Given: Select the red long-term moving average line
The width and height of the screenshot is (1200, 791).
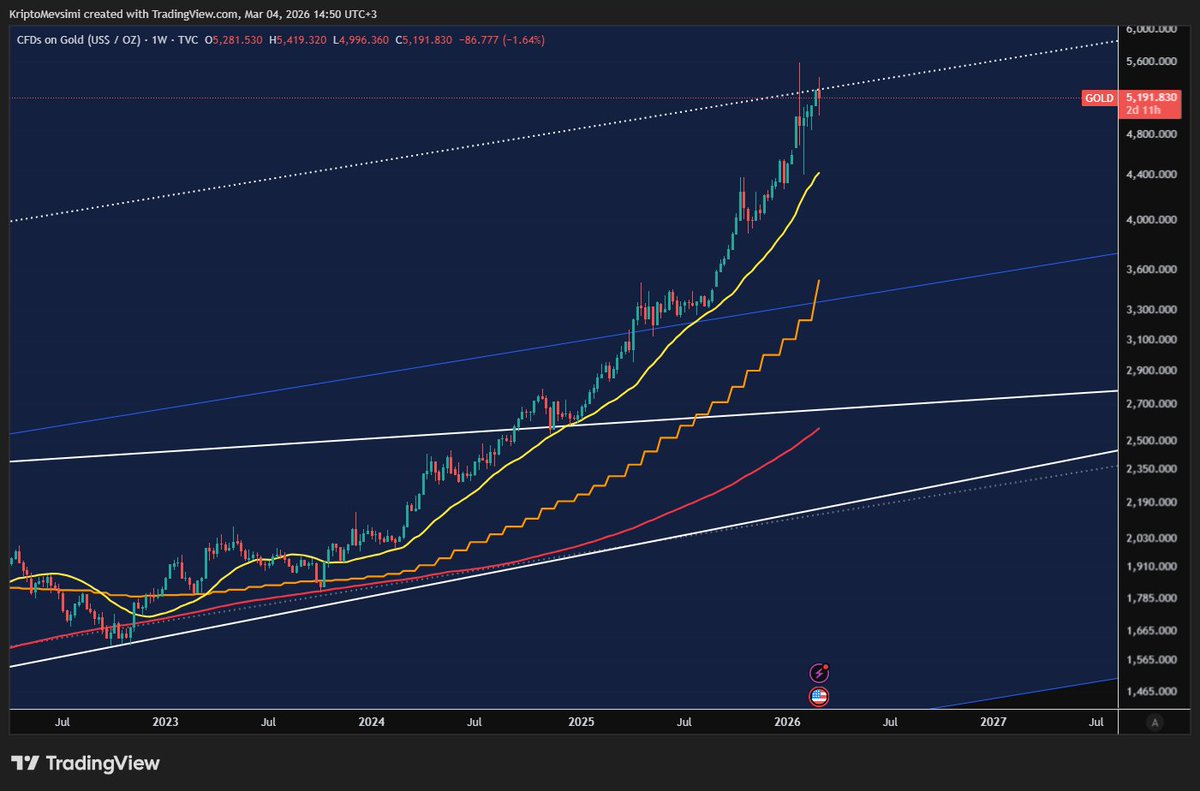Looking at the screenshot, I should (700, 499).
